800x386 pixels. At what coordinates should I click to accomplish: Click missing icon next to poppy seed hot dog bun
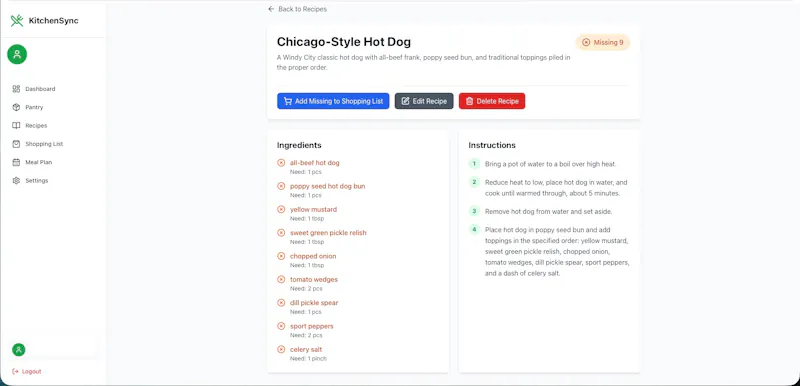click(281, 186)
